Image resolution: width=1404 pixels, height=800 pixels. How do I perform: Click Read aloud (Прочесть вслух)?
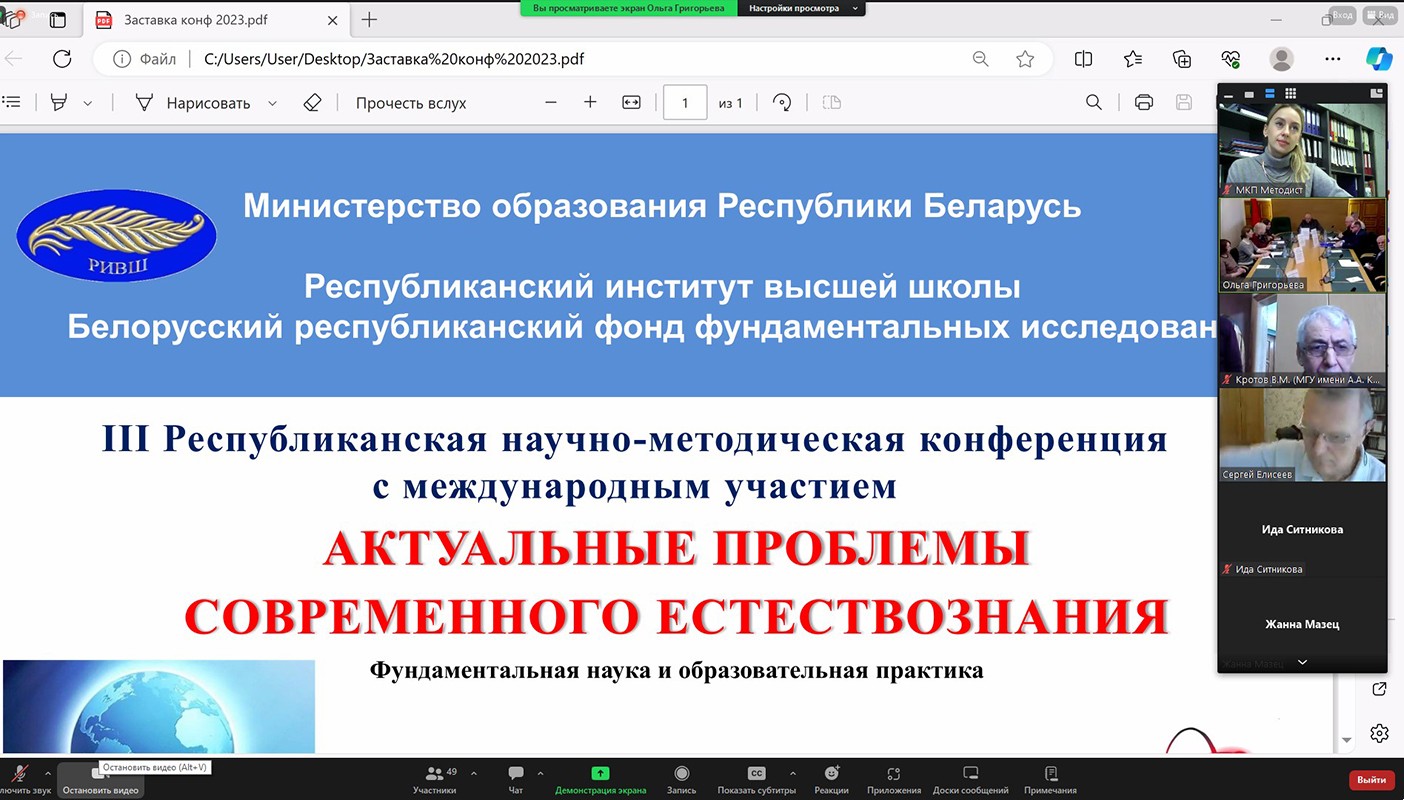tap(411, 103)
